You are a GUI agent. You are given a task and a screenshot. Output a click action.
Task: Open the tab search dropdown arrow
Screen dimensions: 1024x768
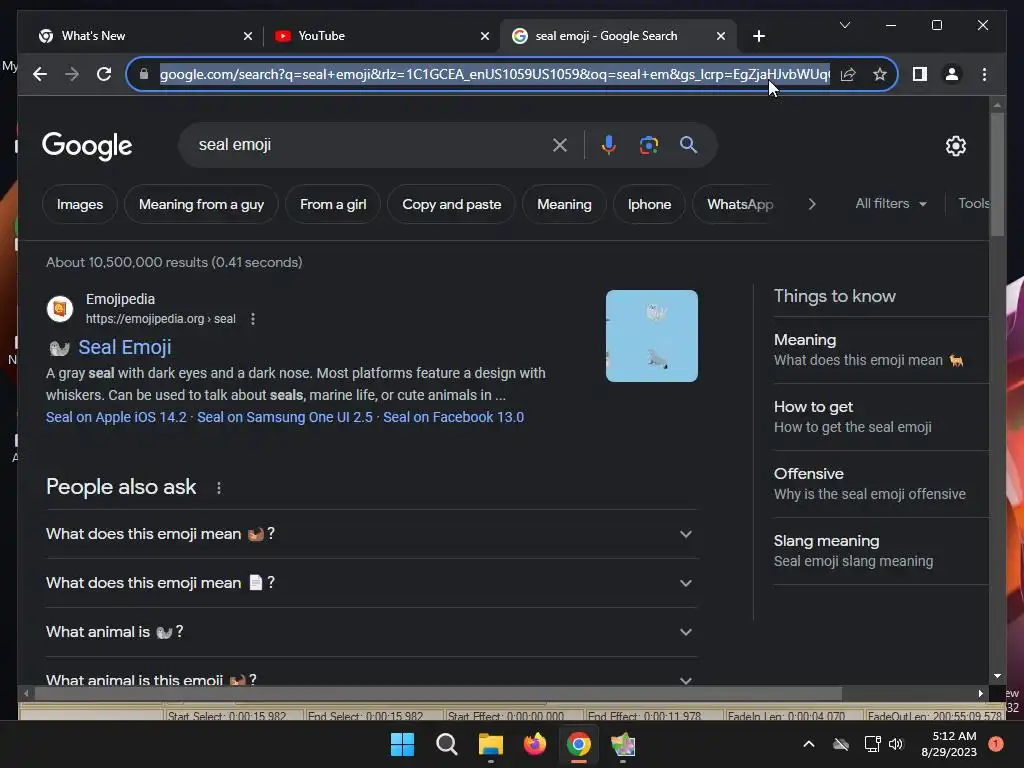(844, 25)
